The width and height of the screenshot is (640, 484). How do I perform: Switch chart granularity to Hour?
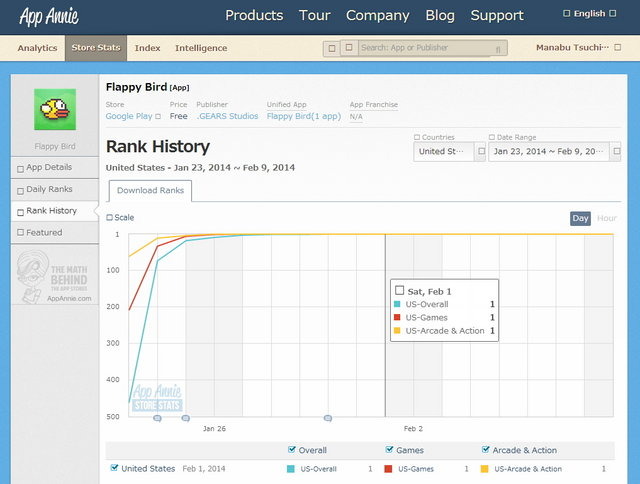tap(607, 218)
